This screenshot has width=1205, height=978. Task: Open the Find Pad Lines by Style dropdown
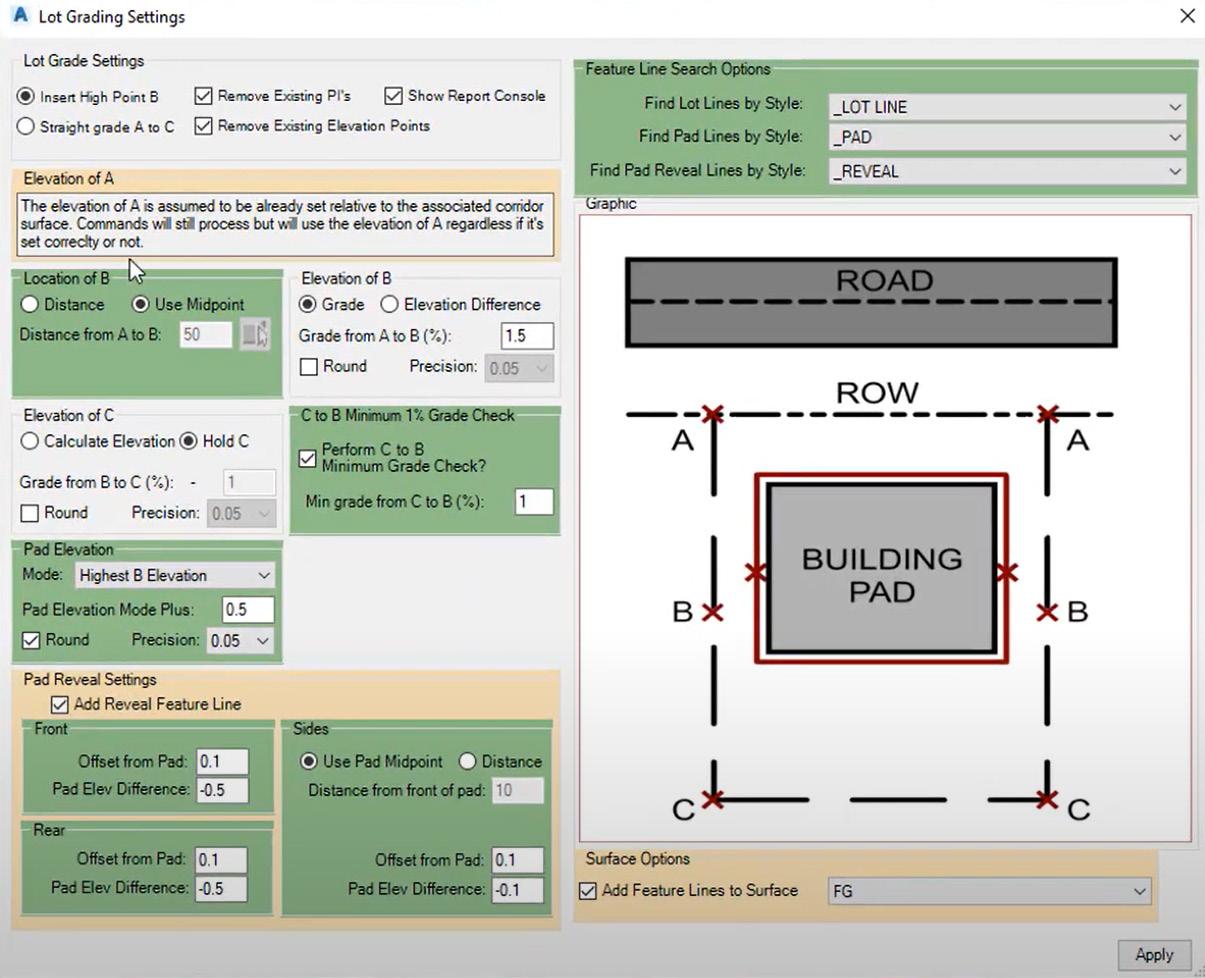coord(1008,137)
